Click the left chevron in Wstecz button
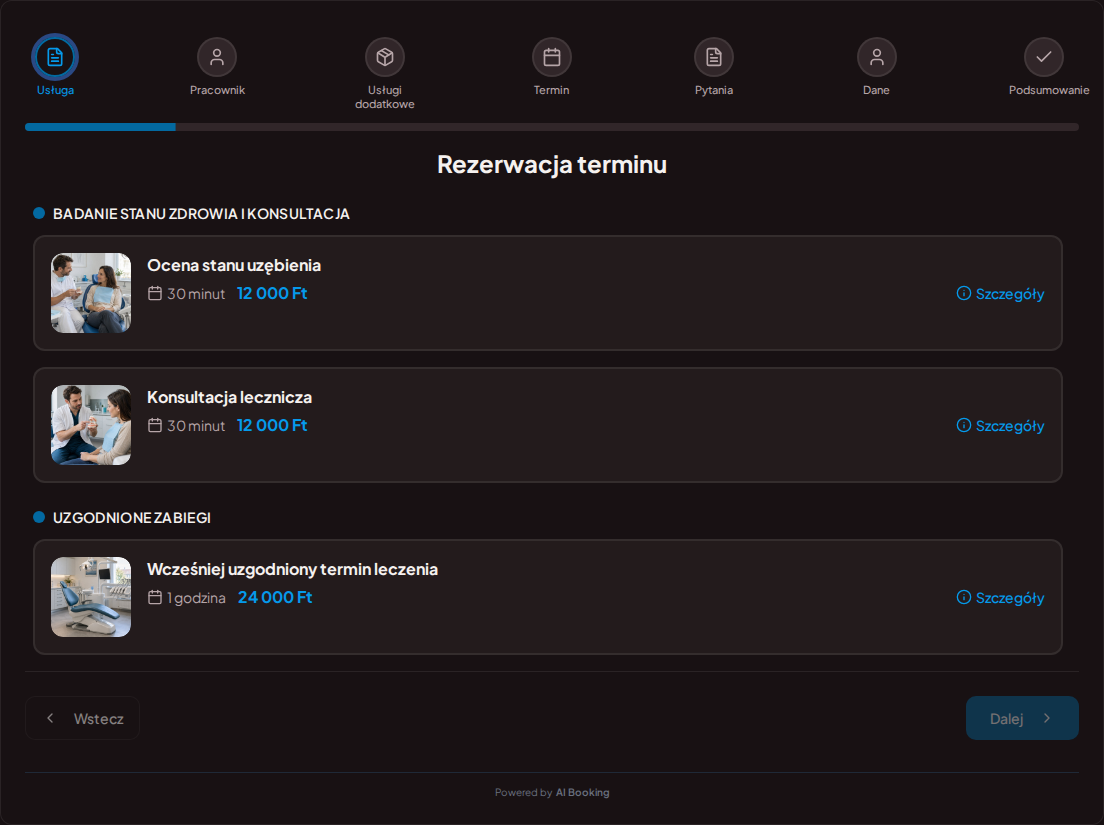Screen dimensions: 1104x825 tap(50, 718)
